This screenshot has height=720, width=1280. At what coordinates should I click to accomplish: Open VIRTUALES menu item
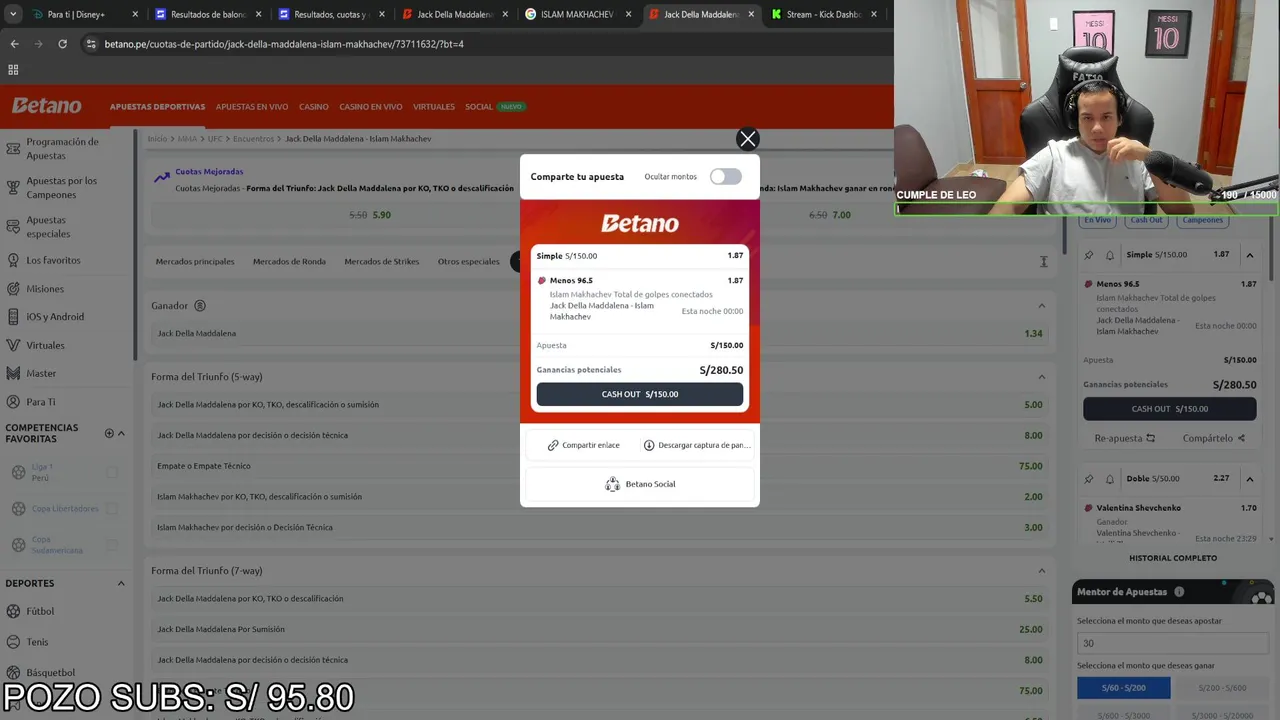[434, 107]
